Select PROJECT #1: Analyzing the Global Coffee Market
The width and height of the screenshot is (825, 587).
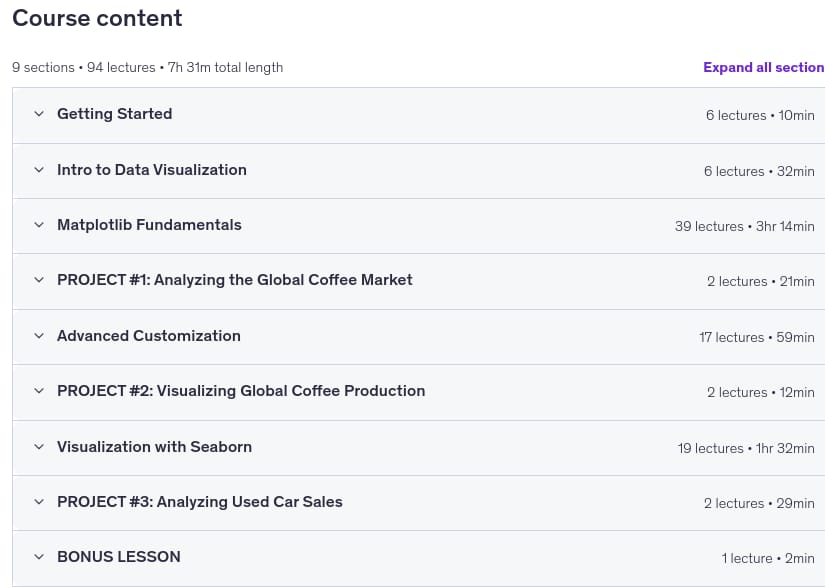coord(235,280)
